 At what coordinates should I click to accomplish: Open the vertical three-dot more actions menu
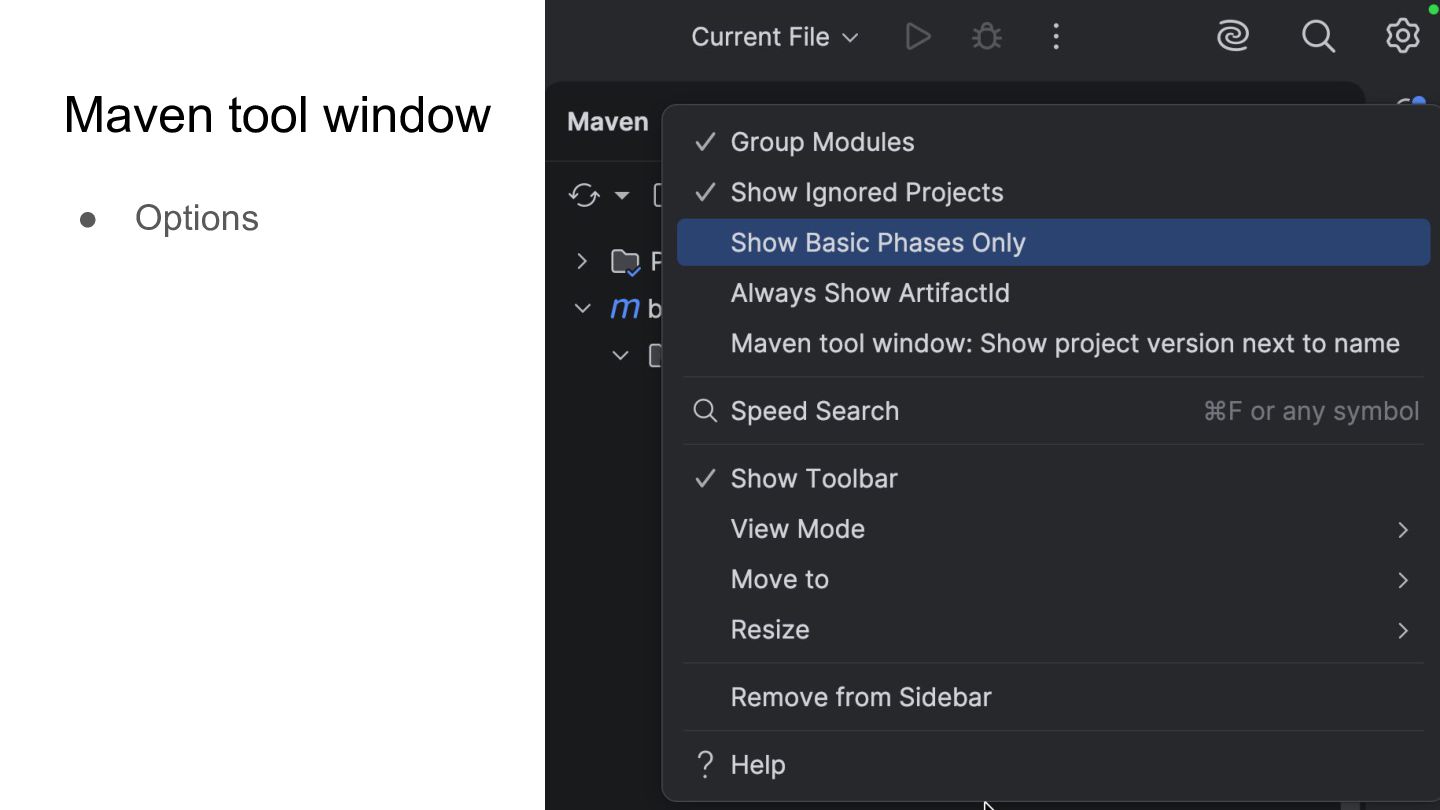(1056, 37)
